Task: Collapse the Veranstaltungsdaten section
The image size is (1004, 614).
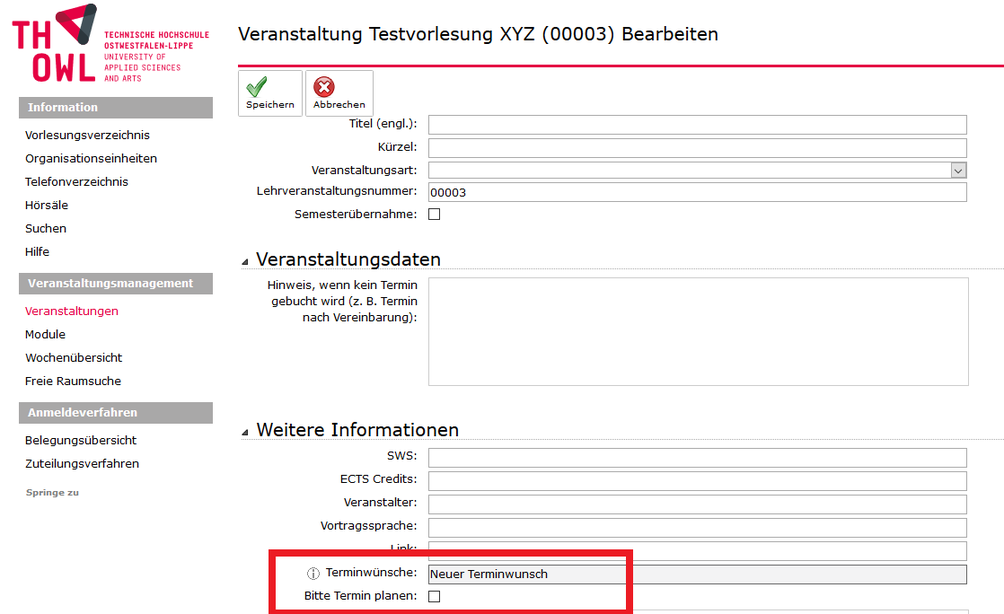Action: [x=246, y=261]
